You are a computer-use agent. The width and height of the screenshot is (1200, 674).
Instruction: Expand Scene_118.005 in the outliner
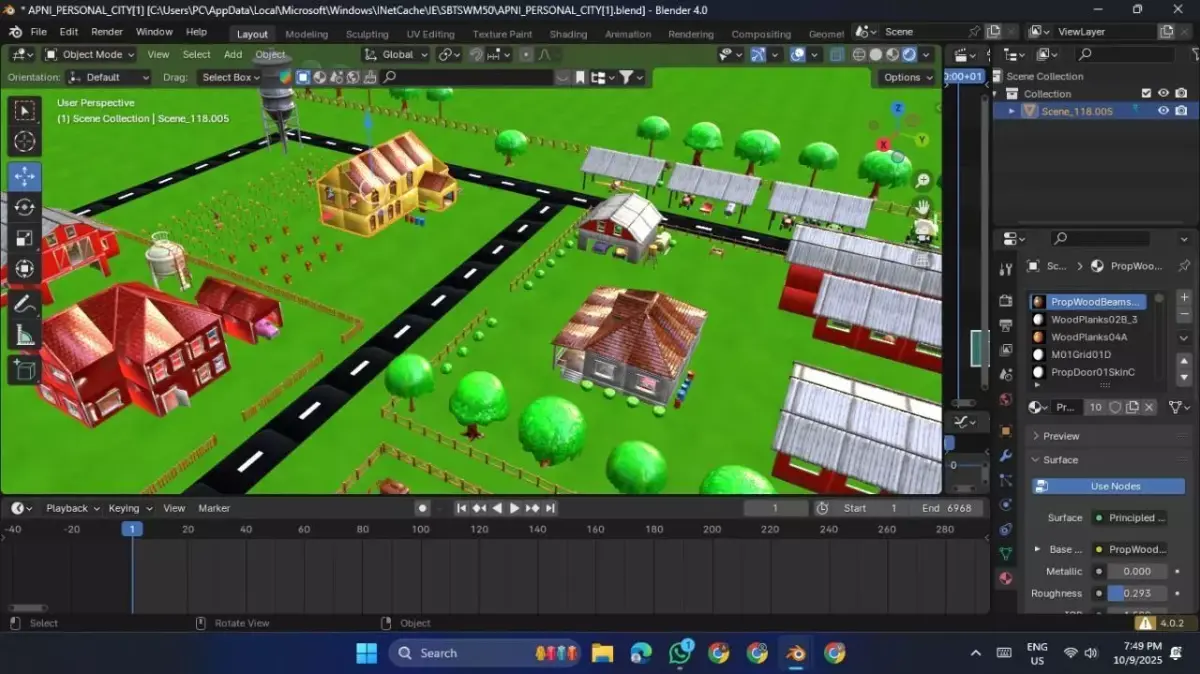[x=1012, y=111]
